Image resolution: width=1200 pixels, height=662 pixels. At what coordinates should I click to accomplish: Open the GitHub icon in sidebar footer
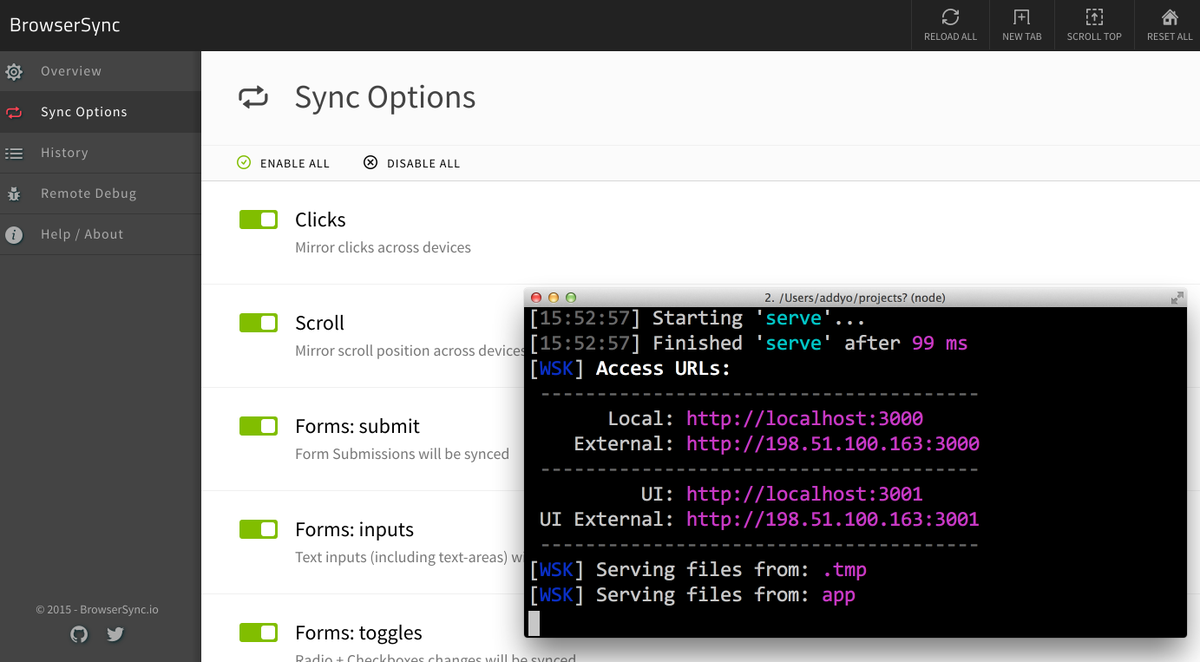click(79, 634)
